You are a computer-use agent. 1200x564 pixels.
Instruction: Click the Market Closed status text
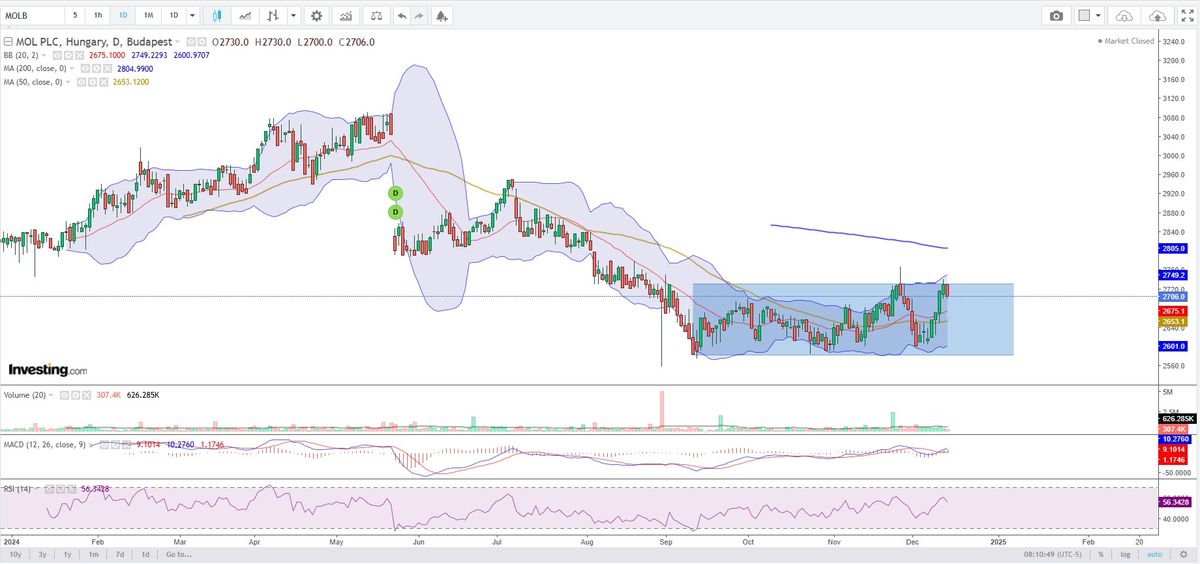pyautogui.click(x=1128, y=42)
